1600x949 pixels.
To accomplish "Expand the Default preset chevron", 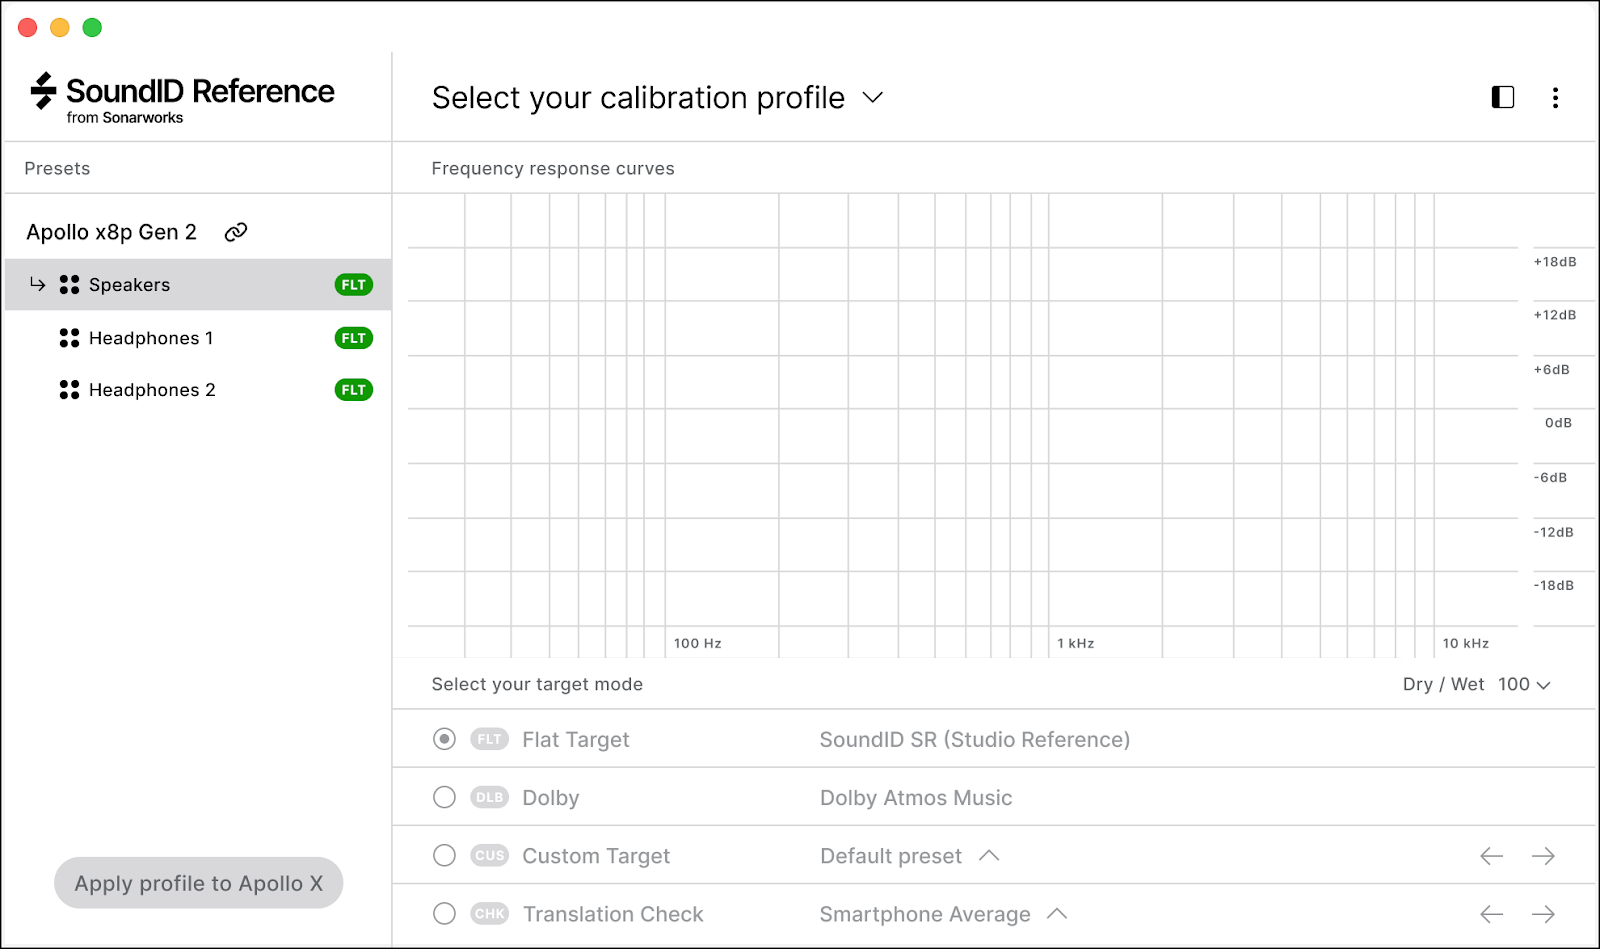I will (989, 856).
